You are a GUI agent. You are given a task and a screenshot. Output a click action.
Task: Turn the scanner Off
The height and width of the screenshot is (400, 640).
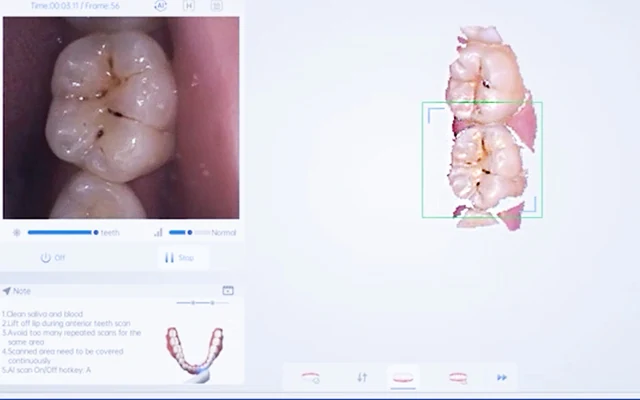[53, 258]
